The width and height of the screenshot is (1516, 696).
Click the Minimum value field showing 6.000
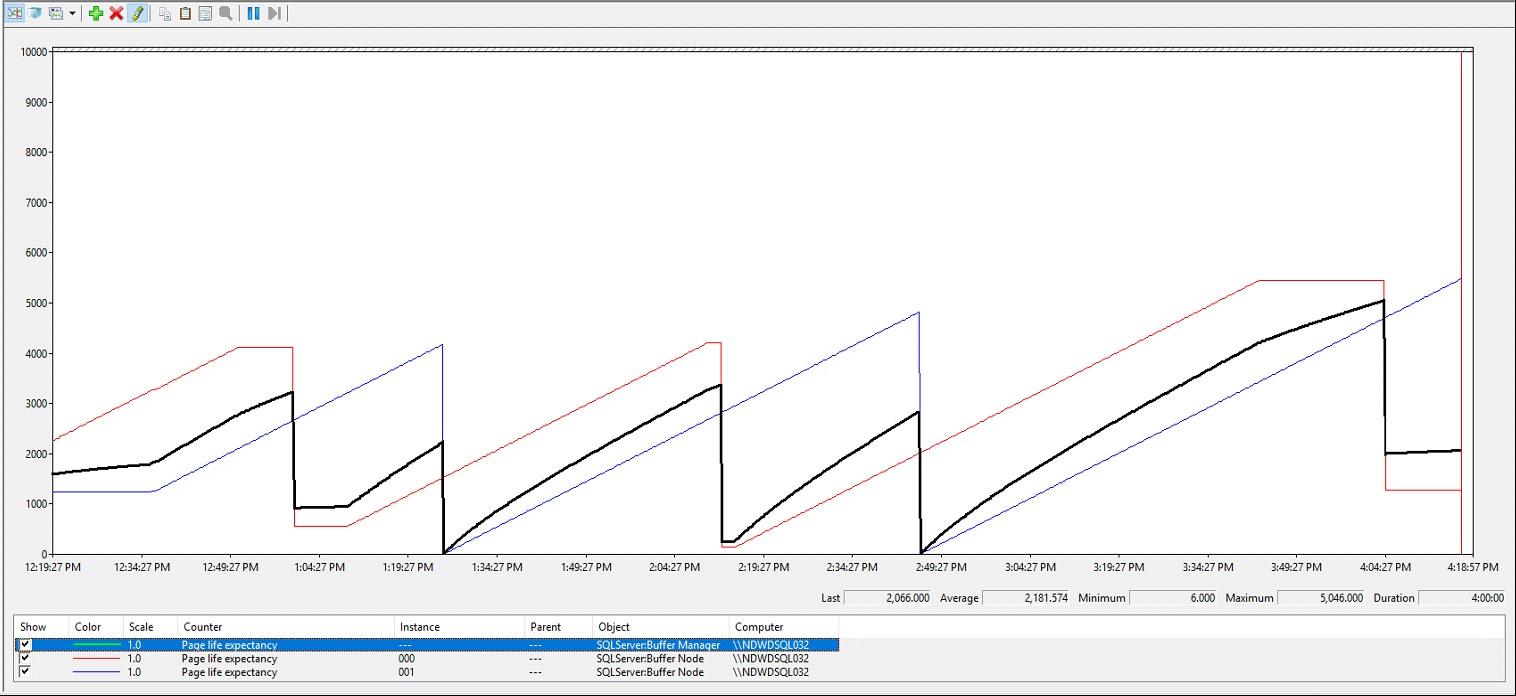1174,598
